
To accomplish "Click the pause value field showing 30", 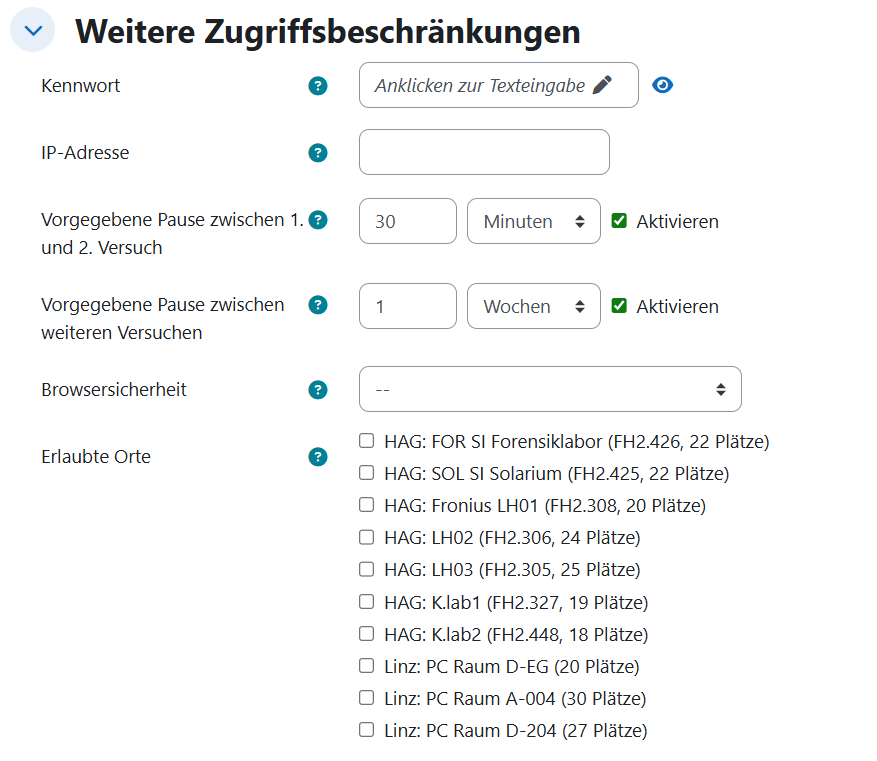I will (407, 221).
